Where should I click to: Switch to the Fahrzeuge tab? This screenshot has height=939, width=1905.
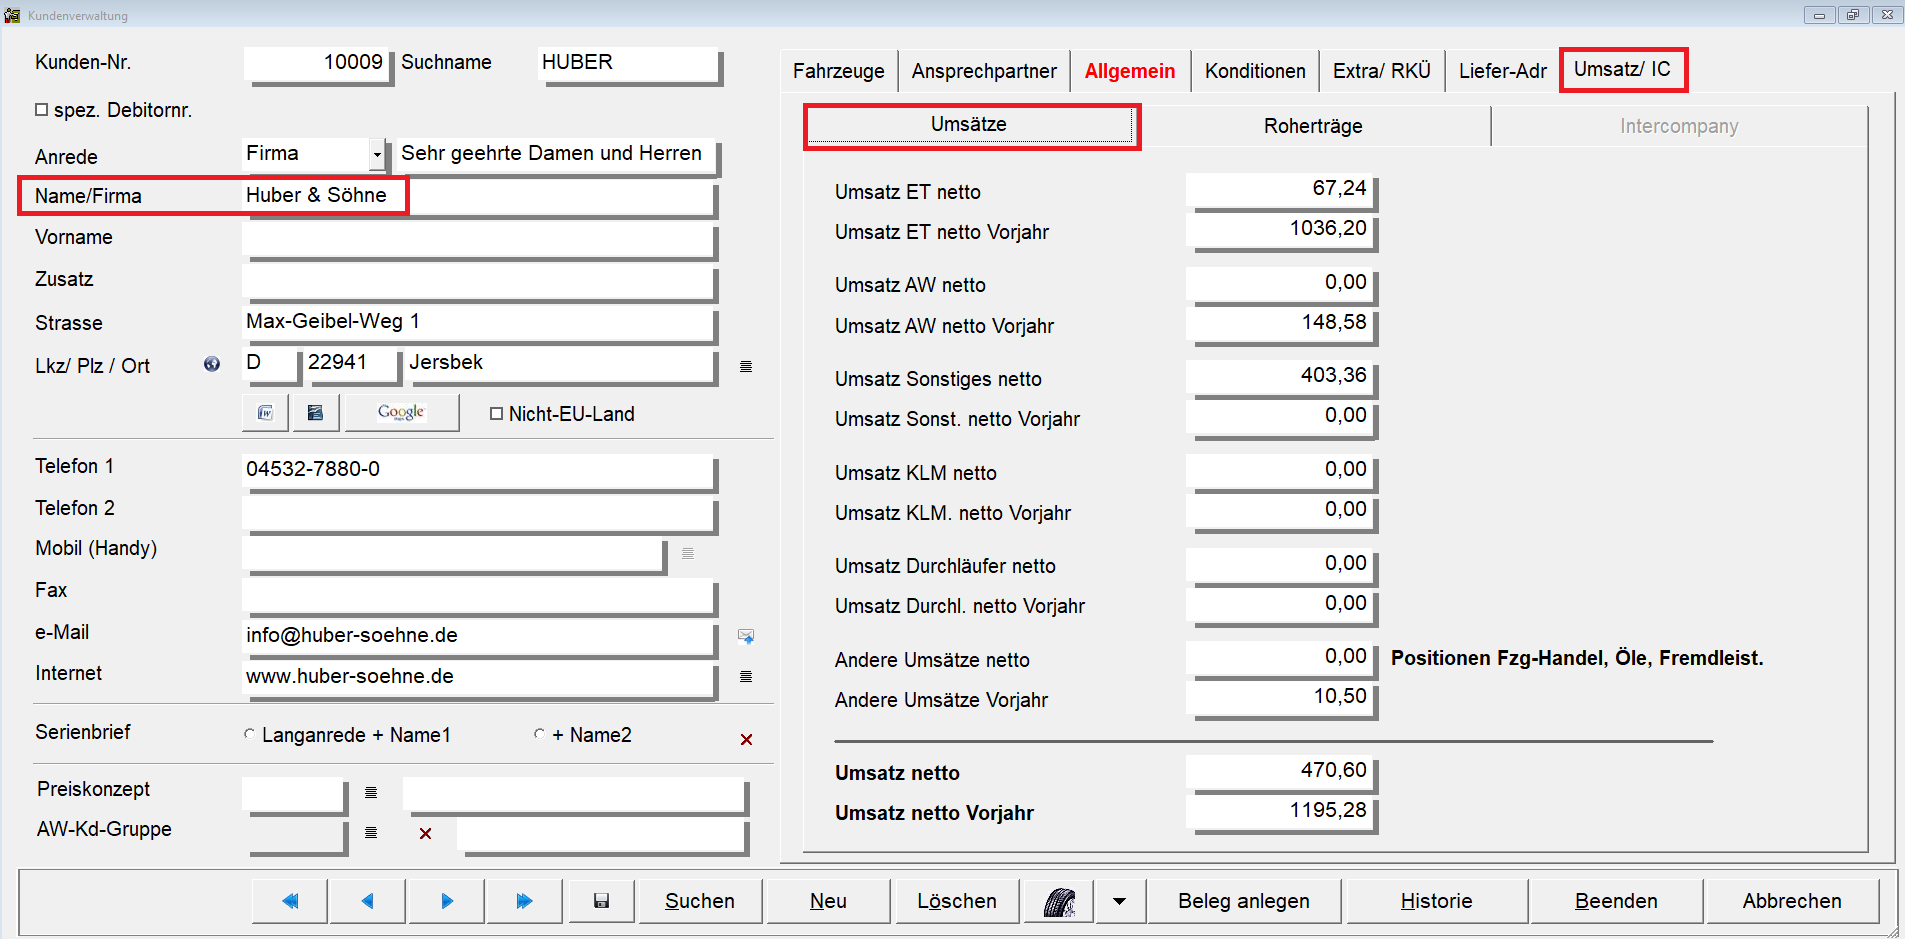click(x=838, y=71)
